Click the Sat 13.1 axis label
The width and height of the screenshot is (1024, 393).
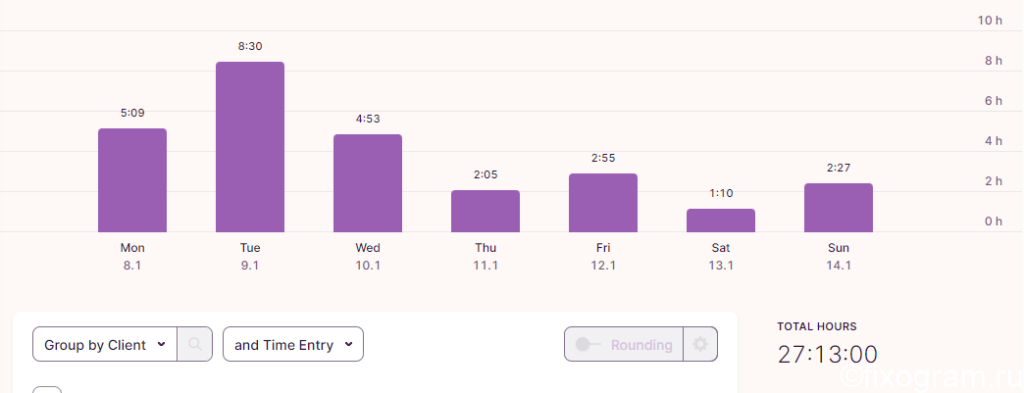coord(721,257)
